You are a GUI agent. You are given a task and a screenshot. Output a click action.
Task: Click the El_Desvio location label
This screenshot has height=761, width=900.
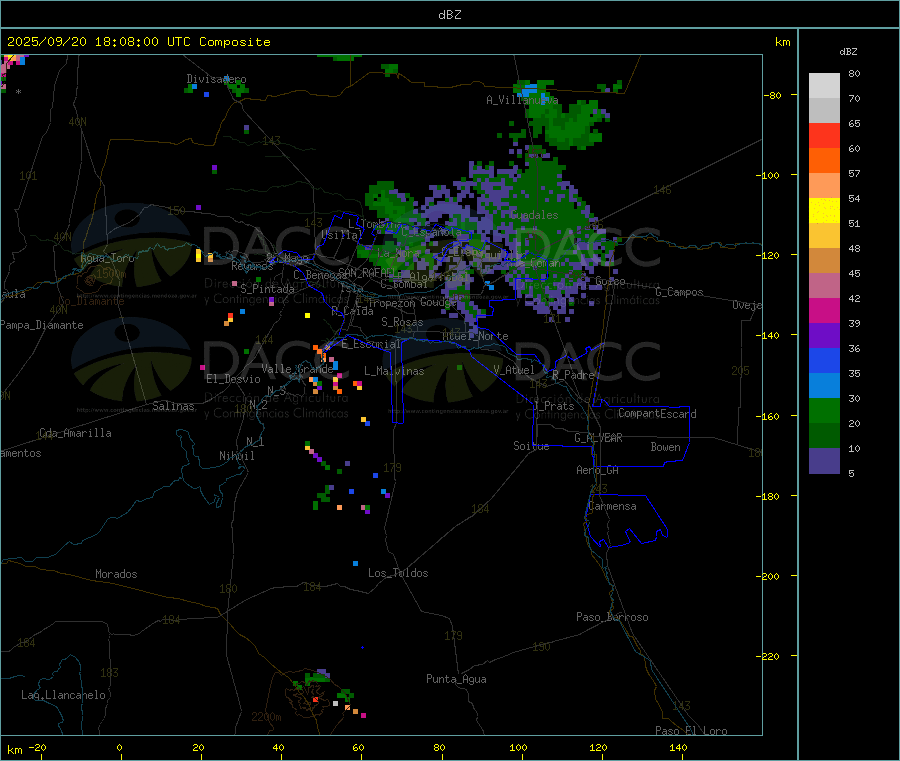[x=233, y=379]
